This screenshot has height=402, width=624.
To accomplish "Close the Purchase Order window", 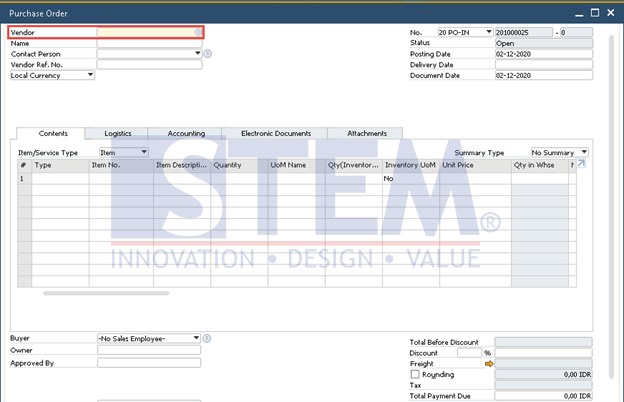I will 611,13.
